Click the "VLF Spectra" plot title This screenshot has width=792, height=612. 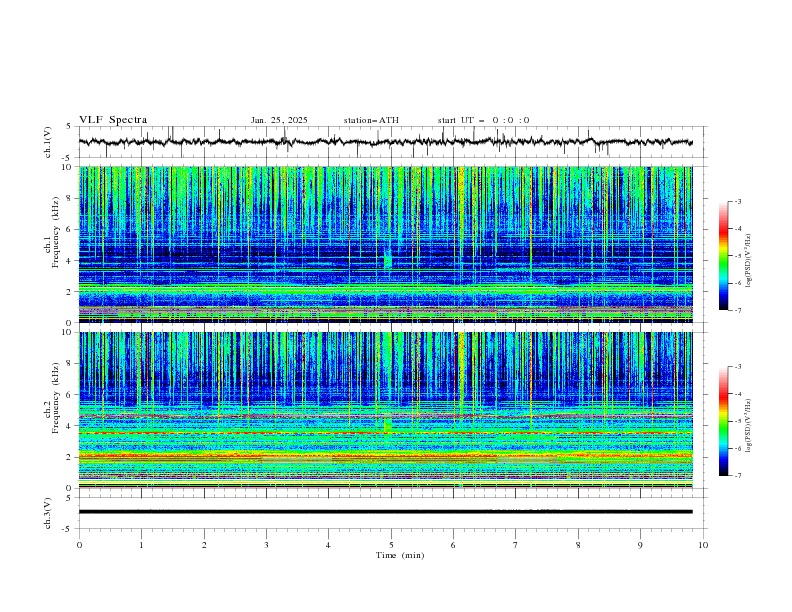point(113,120)
